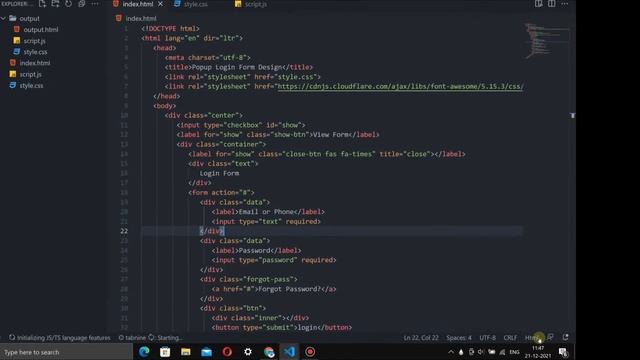Image resolution: width=640 pixels, height=360 pixels.
Task: Refresh the Explorer file tree
Action: (x=69, y=4)
